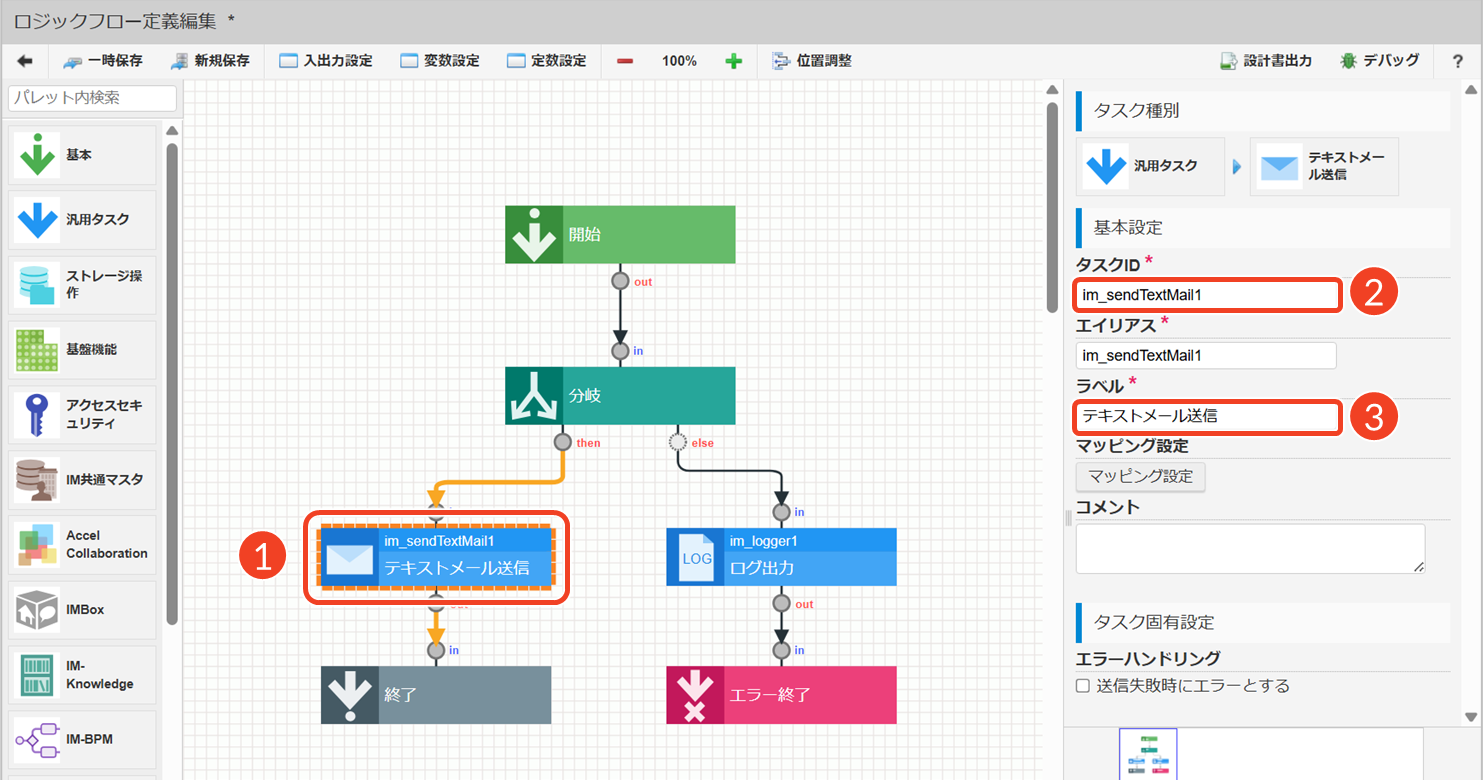Click the コメント text area
Image resolution: width=1484 pixels, height=780 pixels.
(x=1249, y=548)
